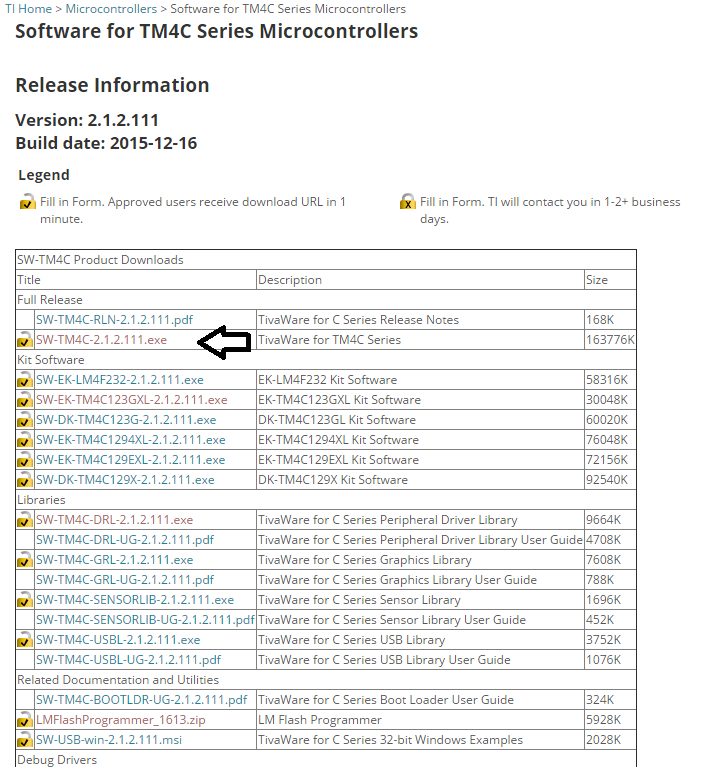Click the X lock icon in Legend
707x767 pixels.
click(408, 202)
